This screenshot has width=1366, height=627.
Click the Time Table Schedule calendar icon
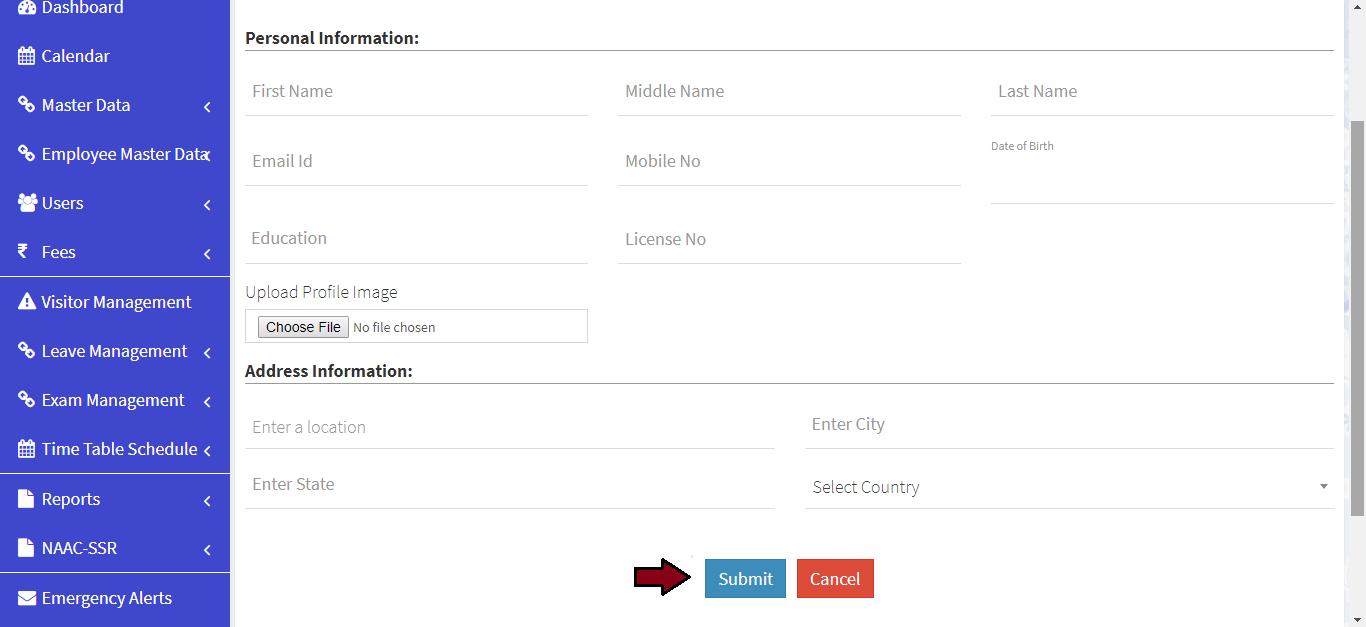tap(27, 449)
